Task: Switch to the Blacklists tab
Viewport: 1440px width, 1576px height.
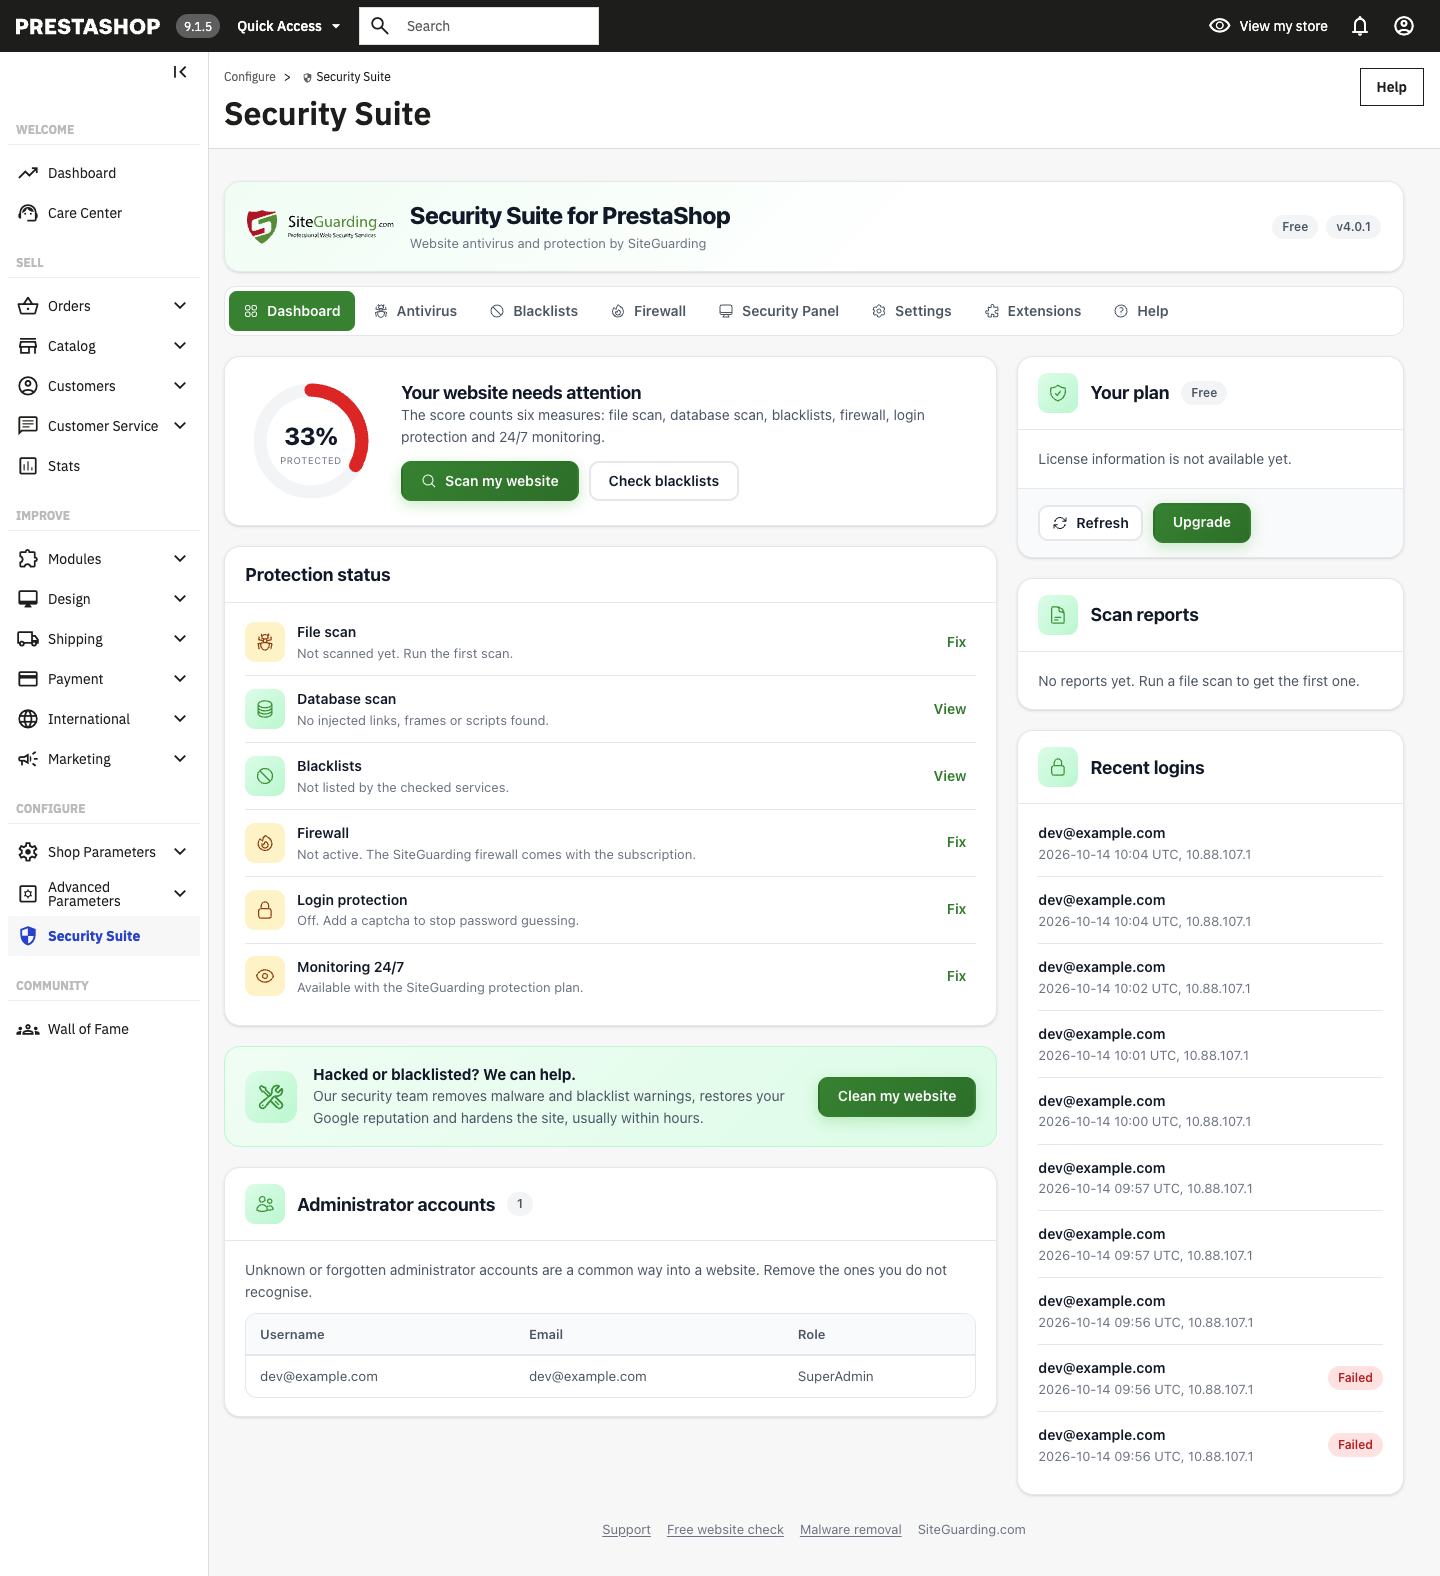Action: (534, 311)
